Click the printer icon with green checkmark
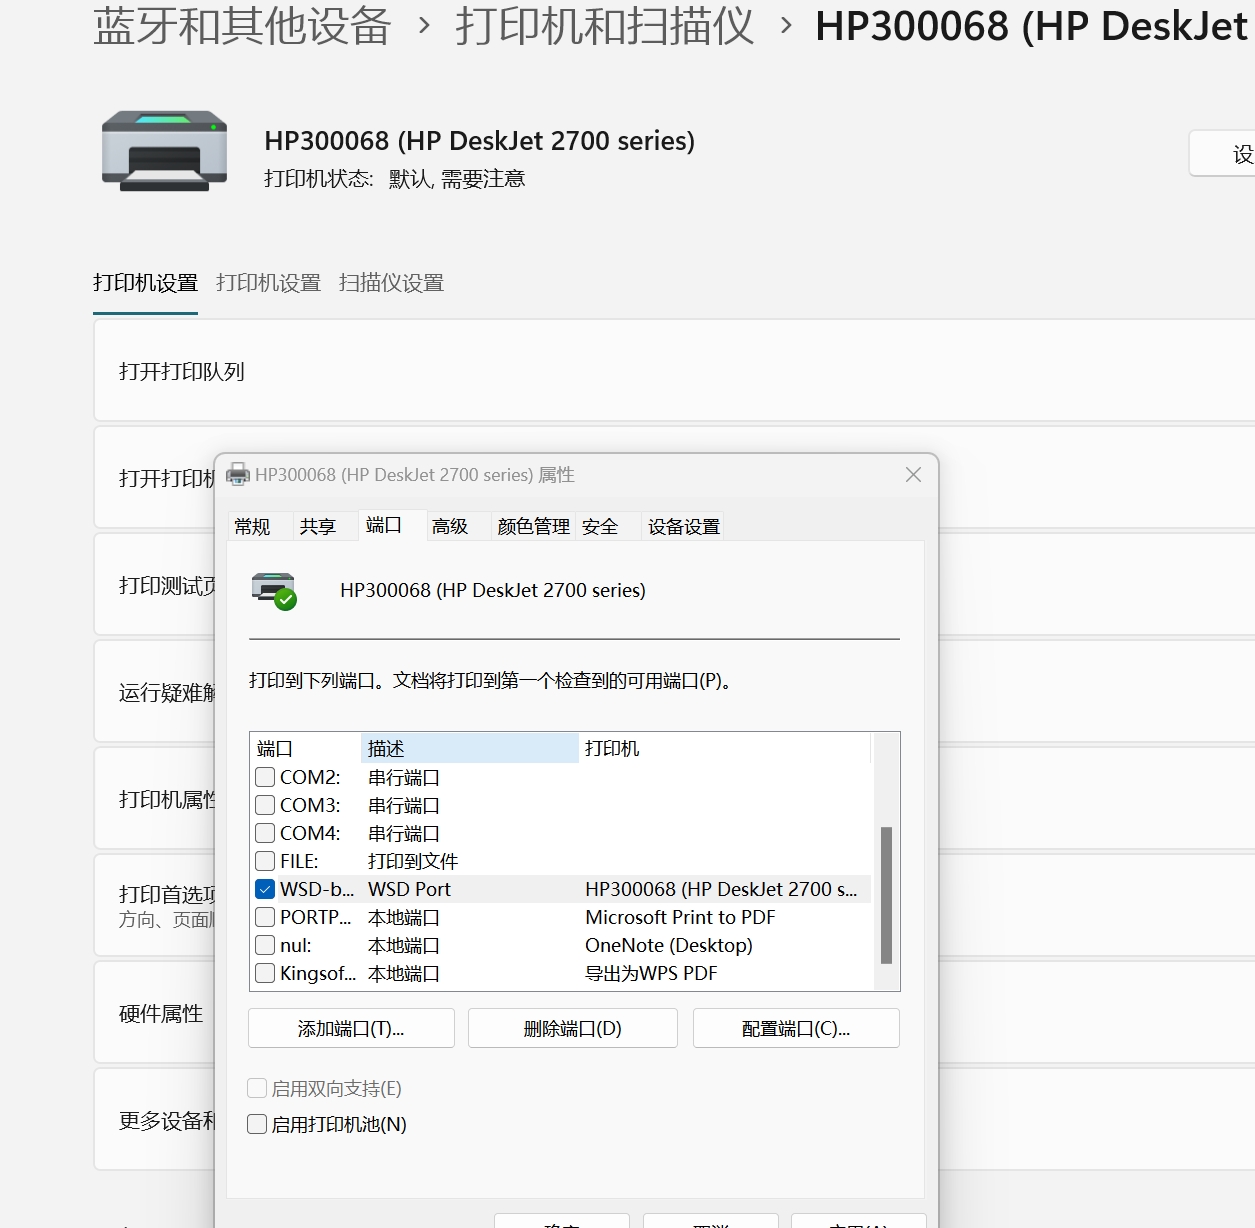 [x=274, y=590]
